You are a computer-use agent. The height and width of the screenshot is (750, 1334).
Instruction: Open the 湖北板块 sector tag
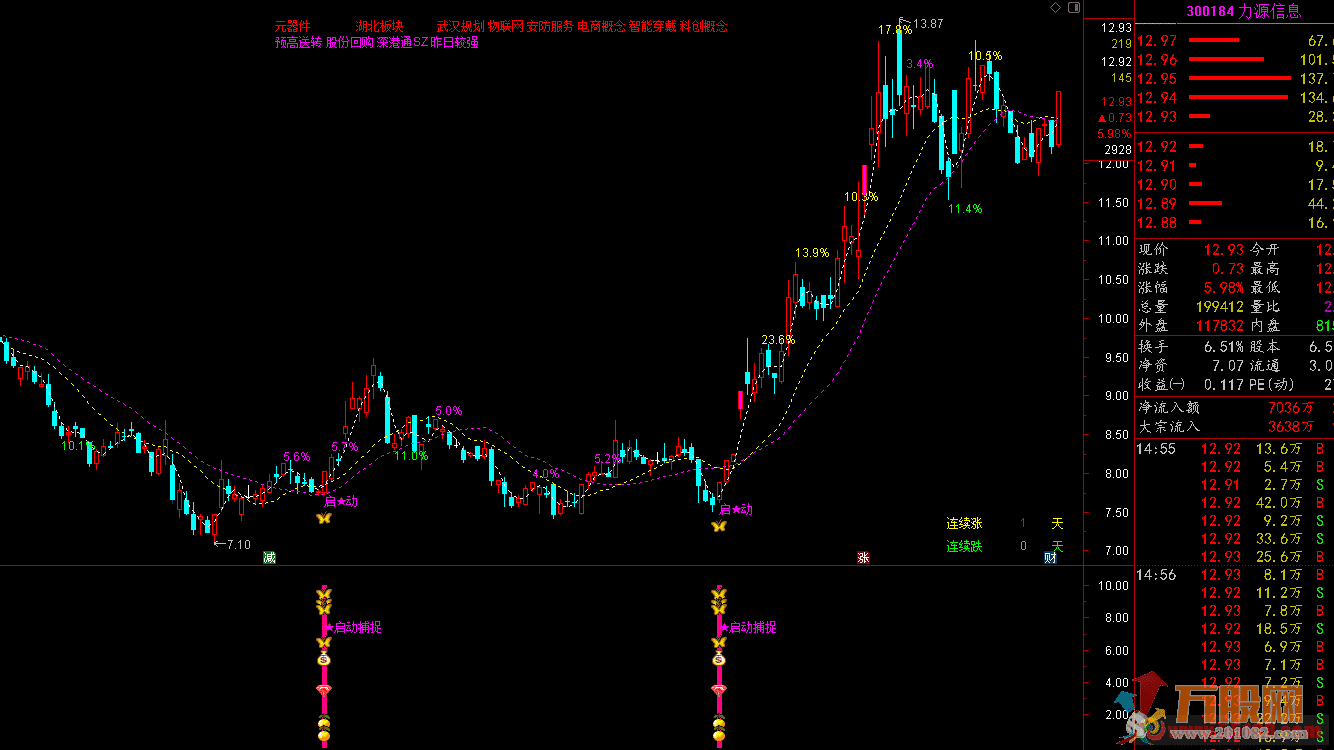(x=379, y=27)
